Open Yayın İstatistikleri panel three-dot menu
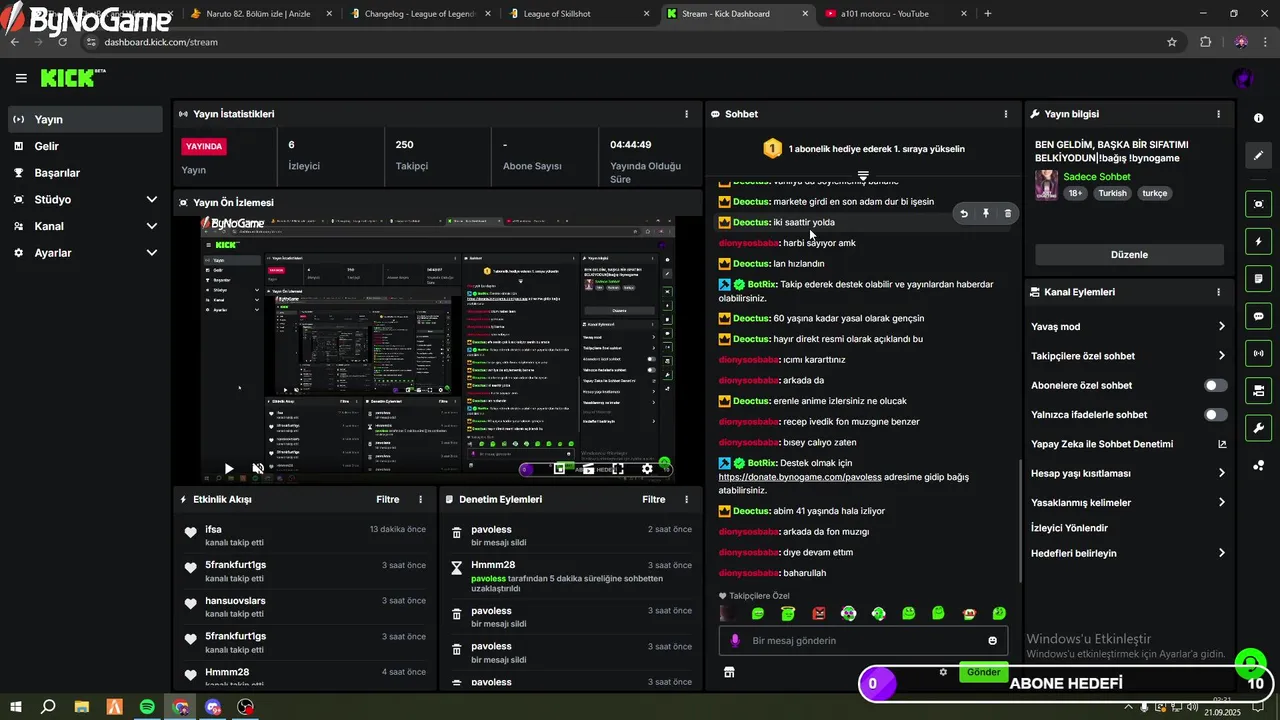 pyautogui.click(x=686, y=114)
